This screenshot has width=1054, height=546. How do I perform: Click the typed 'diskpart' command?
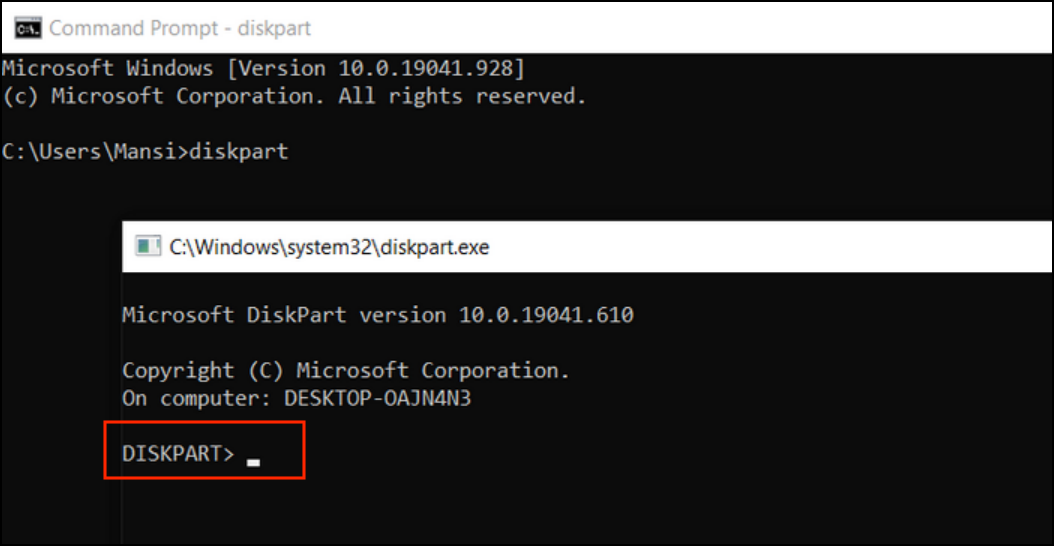tap(238, 152)
